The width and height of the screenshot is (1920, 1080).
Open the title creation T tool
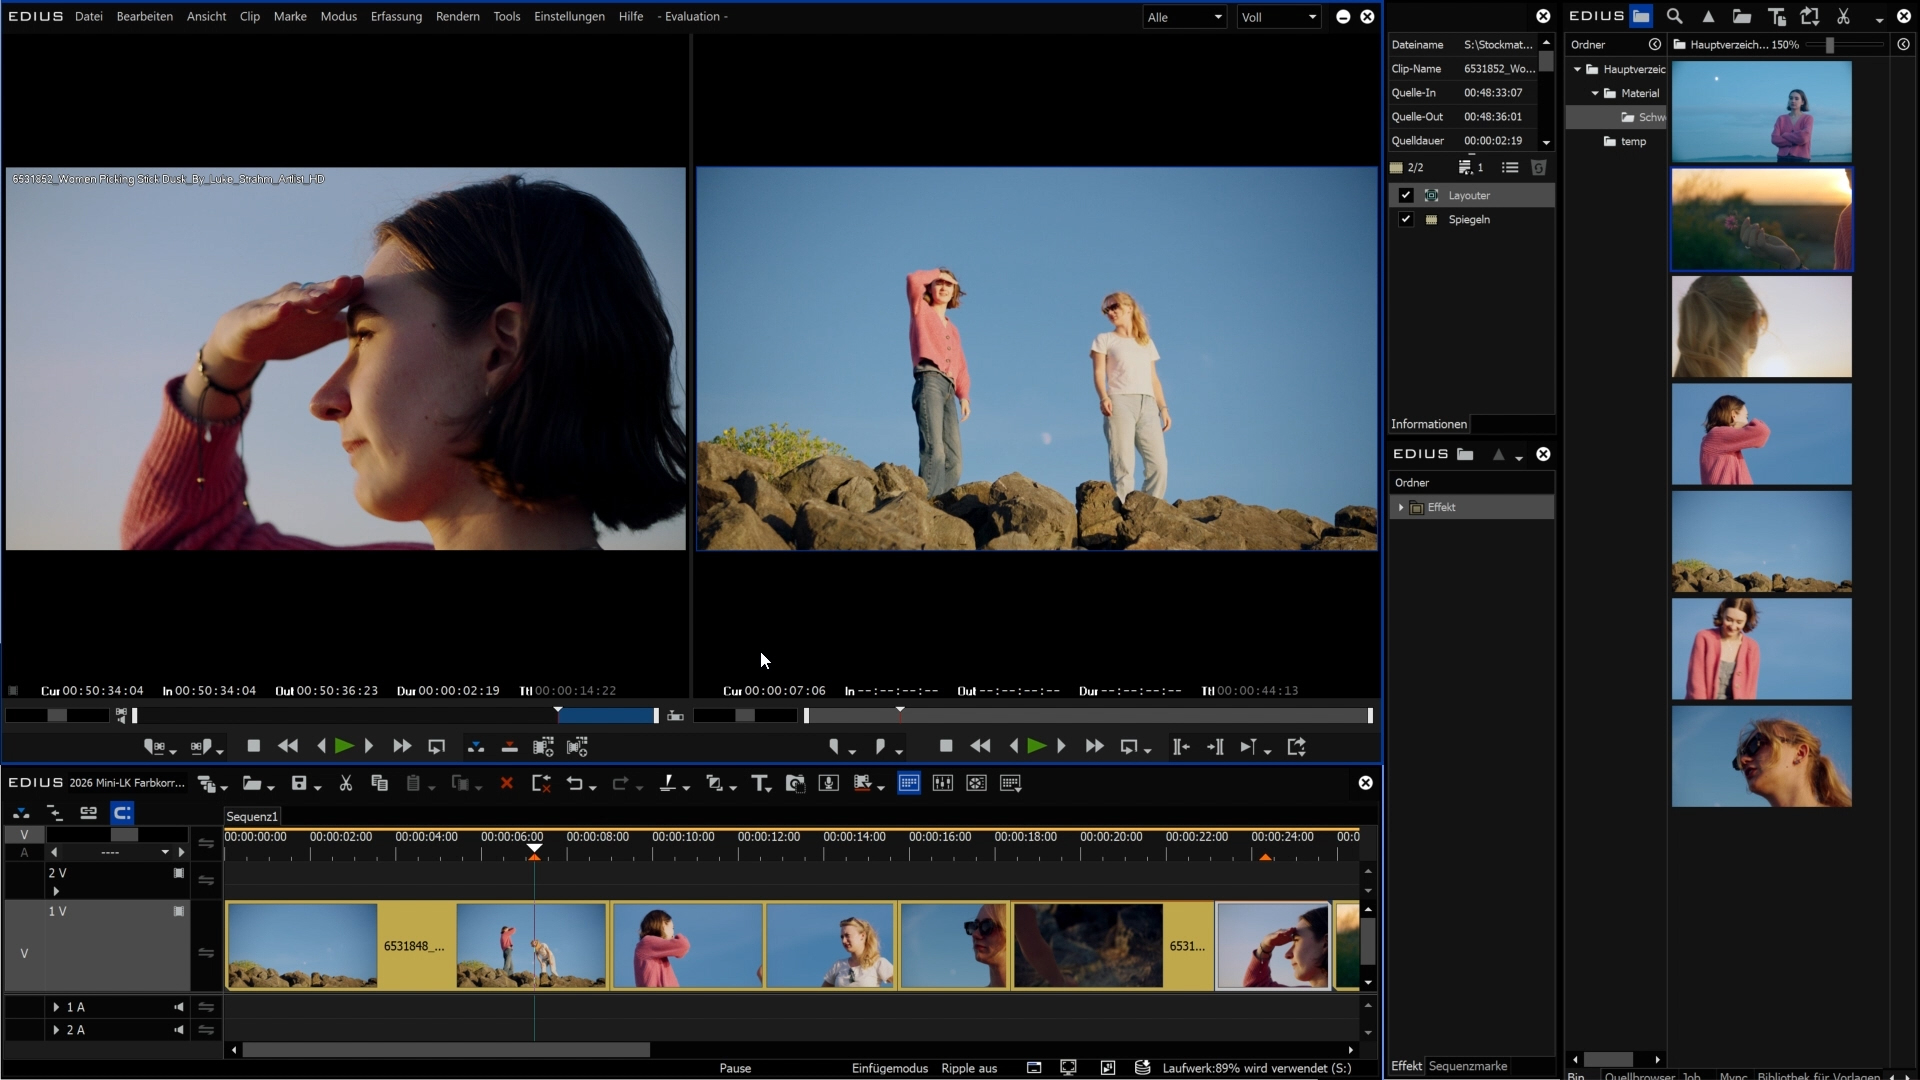point(760,784)
